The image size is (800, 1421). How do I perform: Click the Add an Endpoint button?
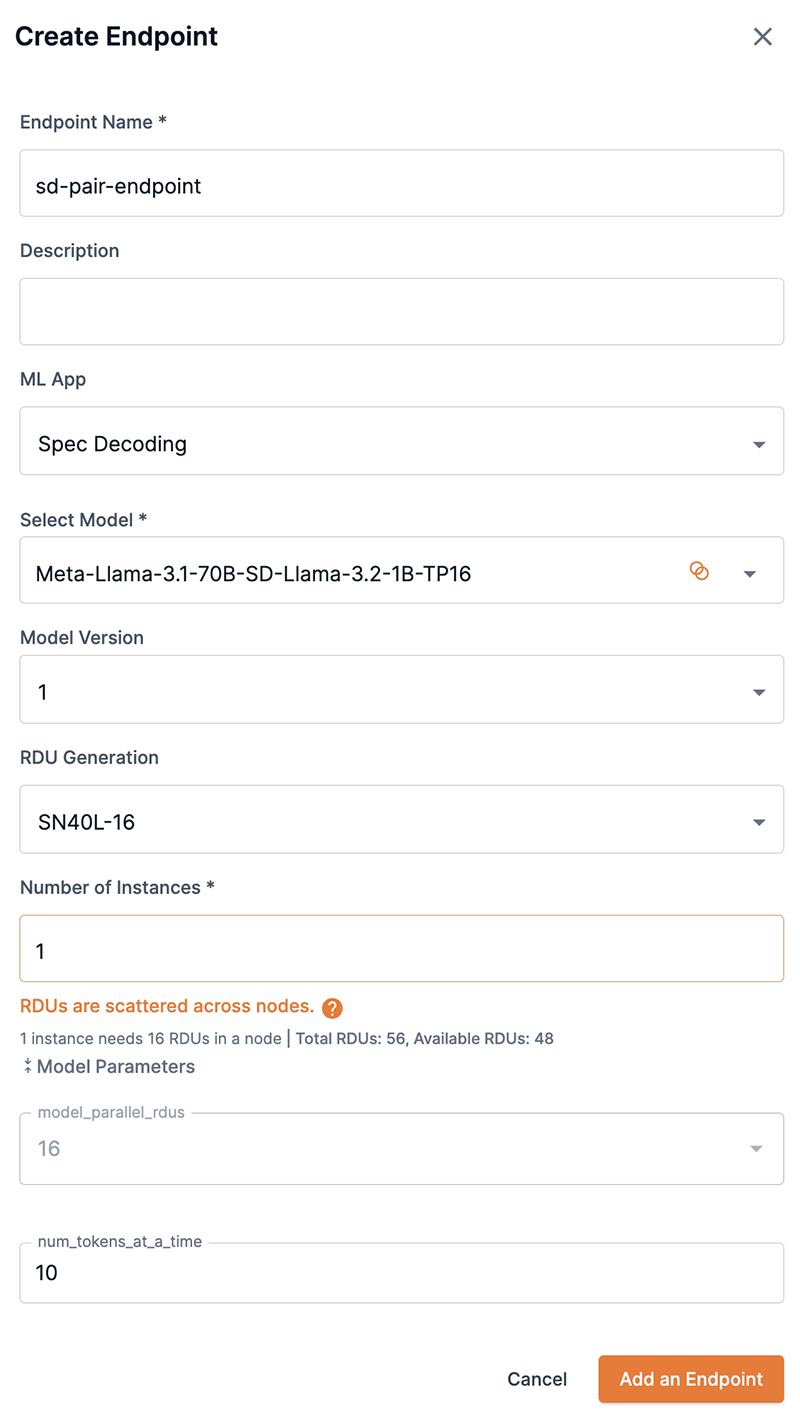pos(690,1379)
